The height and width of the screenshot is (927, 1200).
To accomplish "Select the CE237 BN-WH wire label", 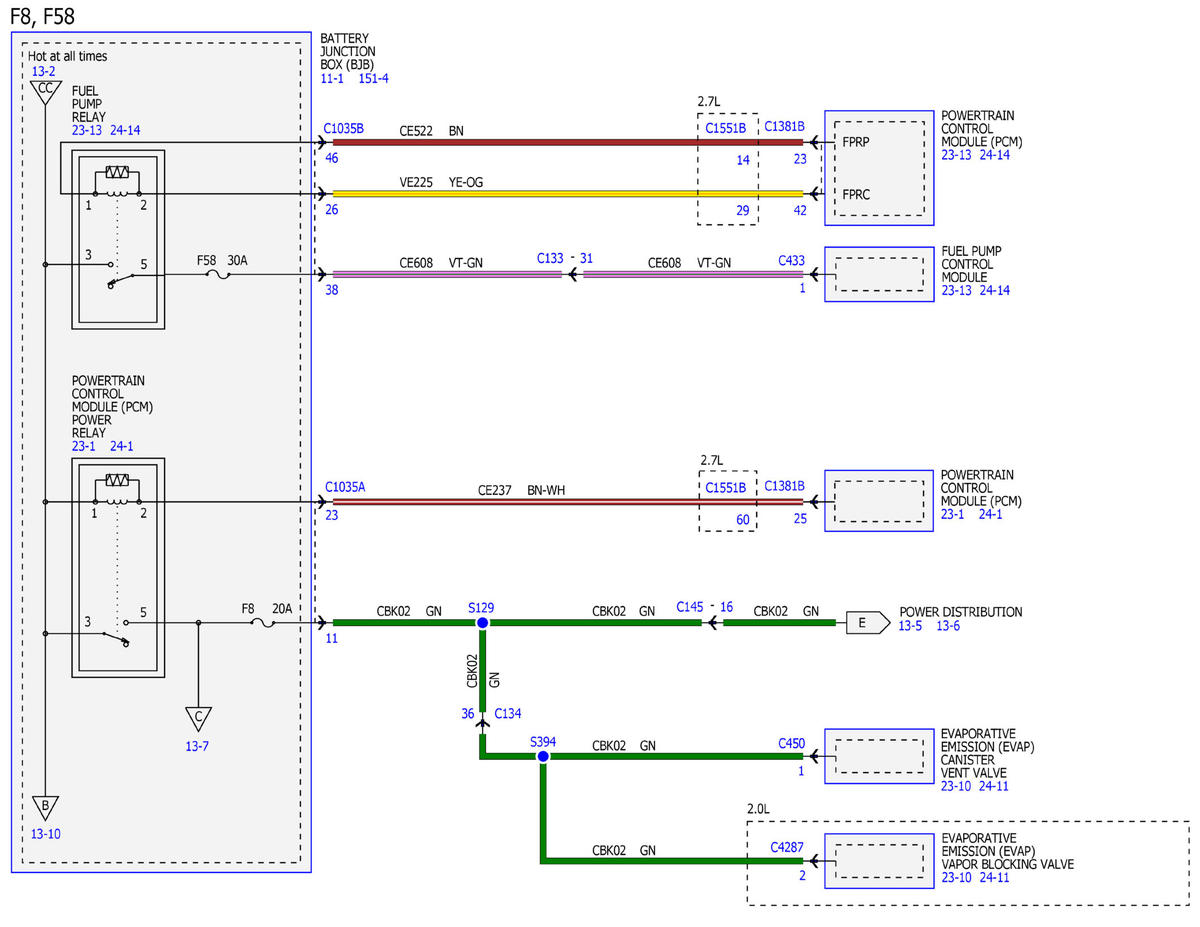I will coord(521,490).
